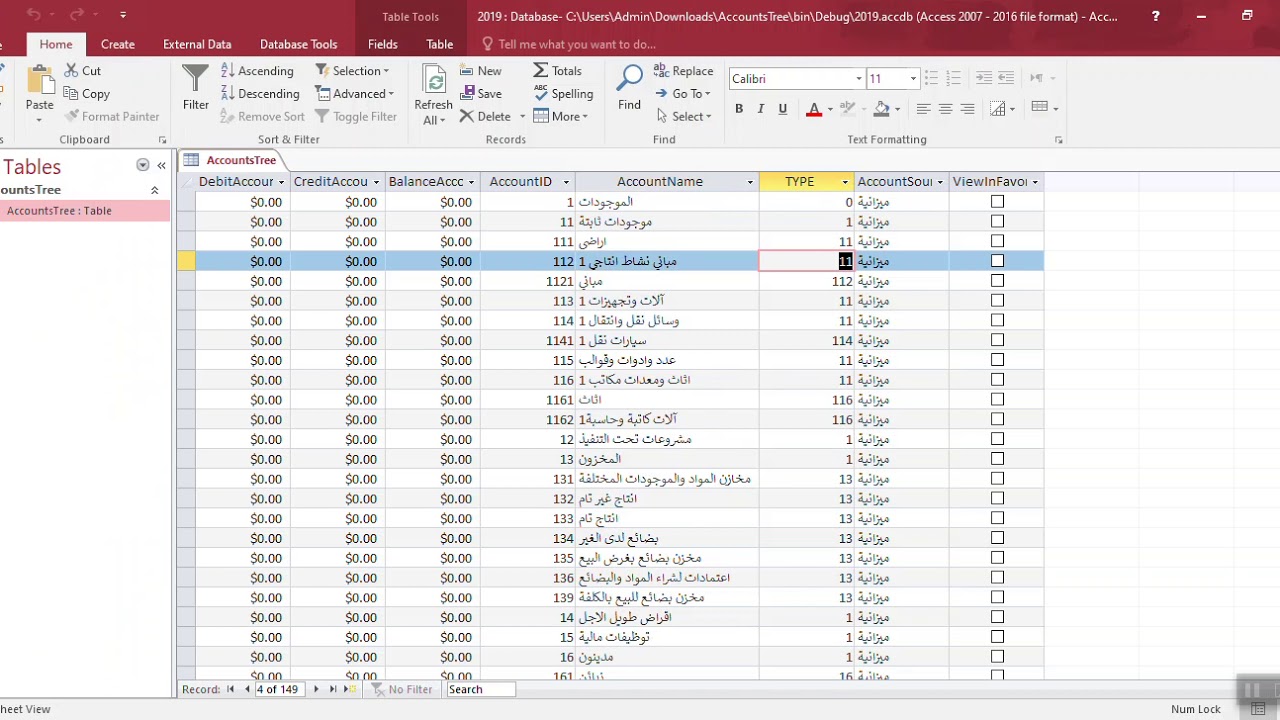Check ViewInFavorites for المخزون row
Image resolution: width=1280 pixels, height=720 pixels.
coord(997,459)
